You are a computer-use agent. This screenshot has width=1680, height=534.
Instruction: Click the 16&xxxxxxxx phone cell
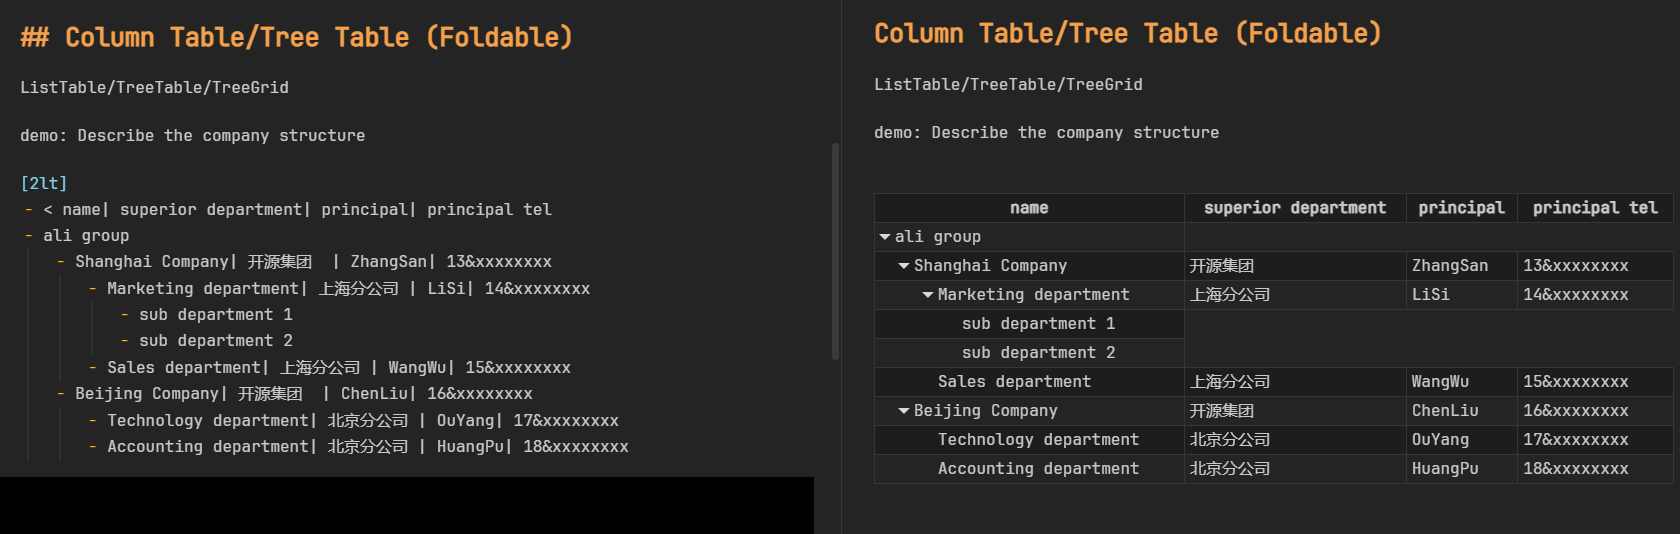1576,411
